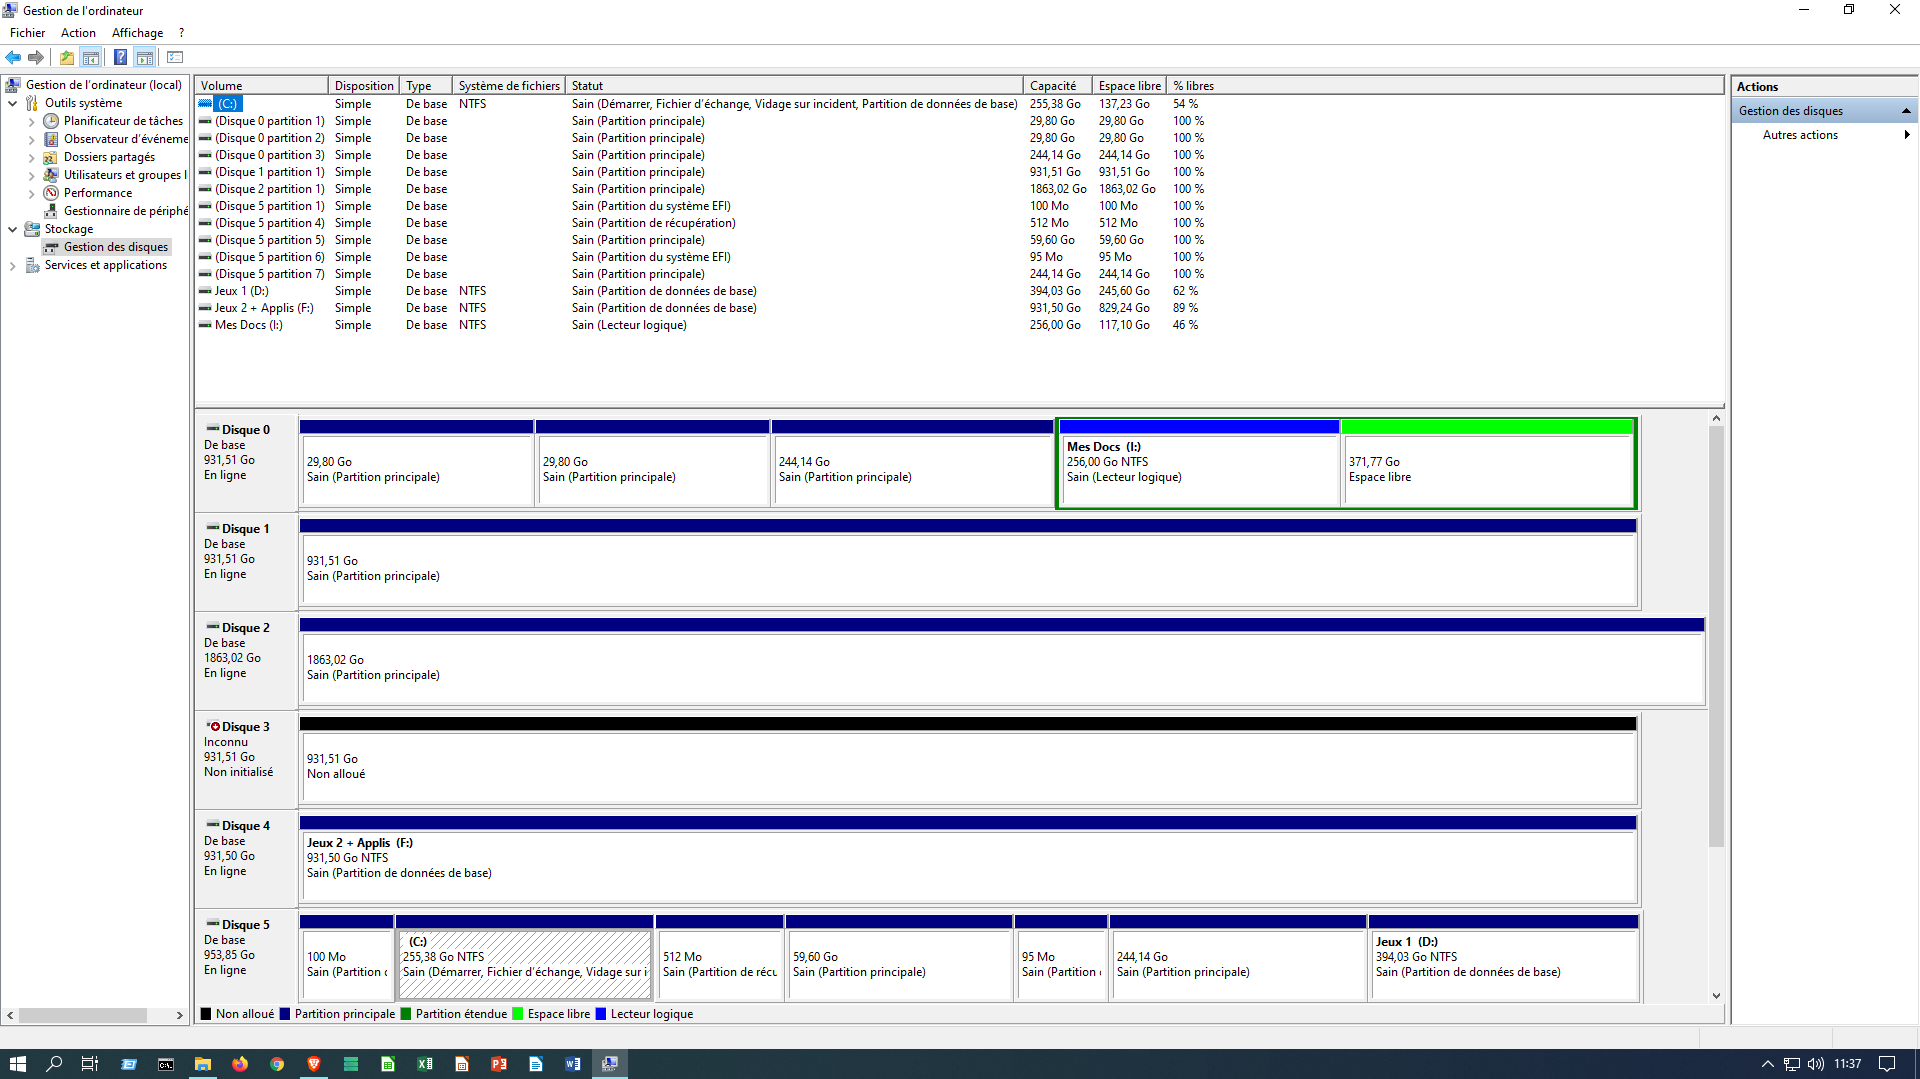
Task: Open Planificateur de tâches in the tree
Action: click(x=123, y=121)
